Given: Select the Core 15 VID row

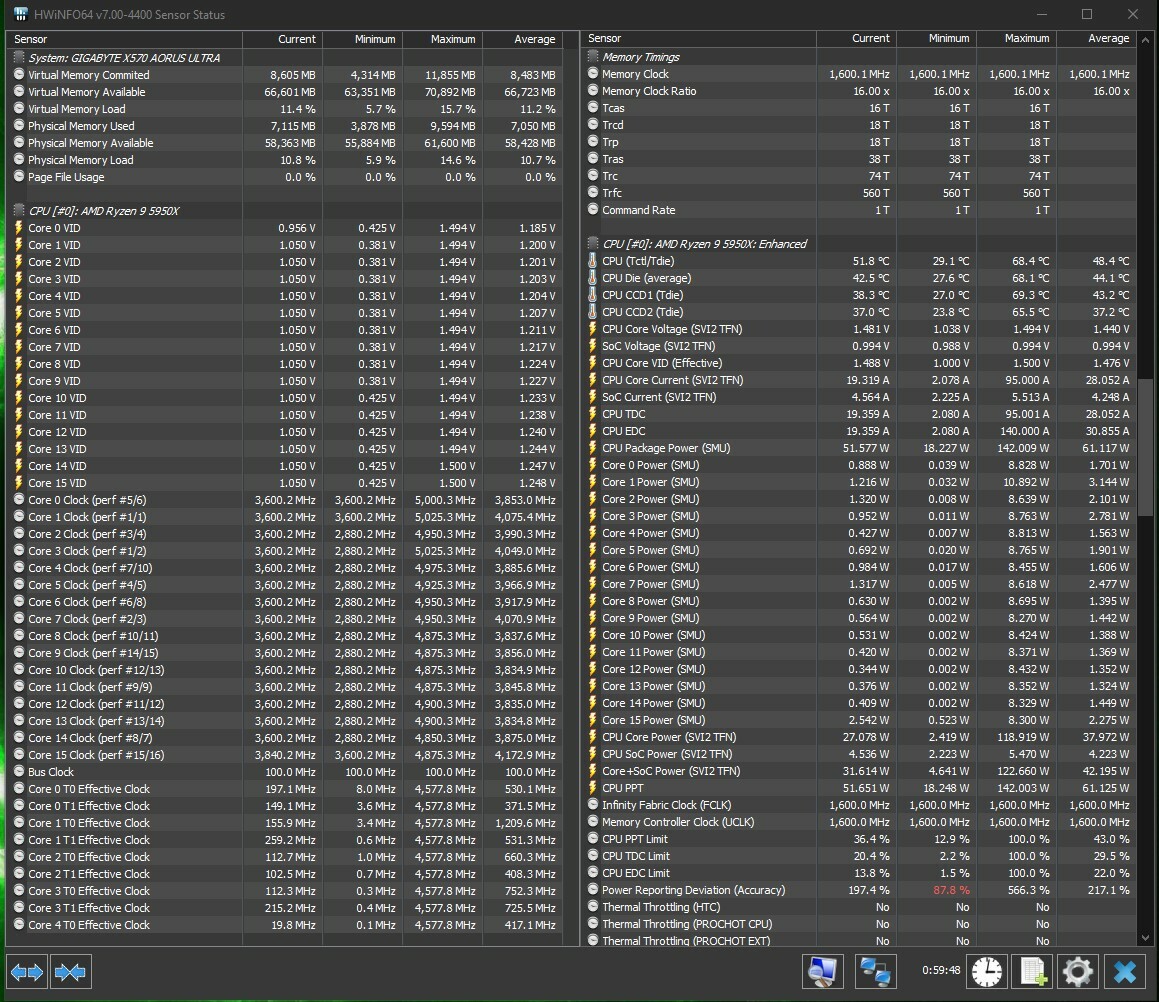Looking at the screenshot, I should (x=284, y=483).
